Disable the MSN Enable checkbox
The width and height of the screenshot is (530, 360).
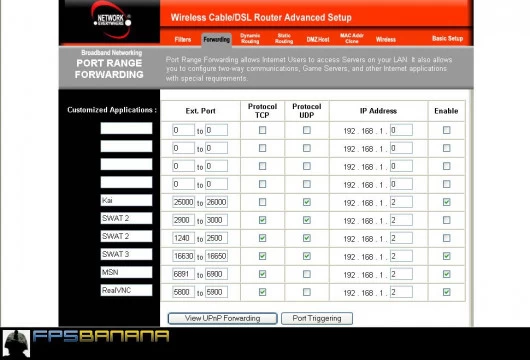(447, 274)
